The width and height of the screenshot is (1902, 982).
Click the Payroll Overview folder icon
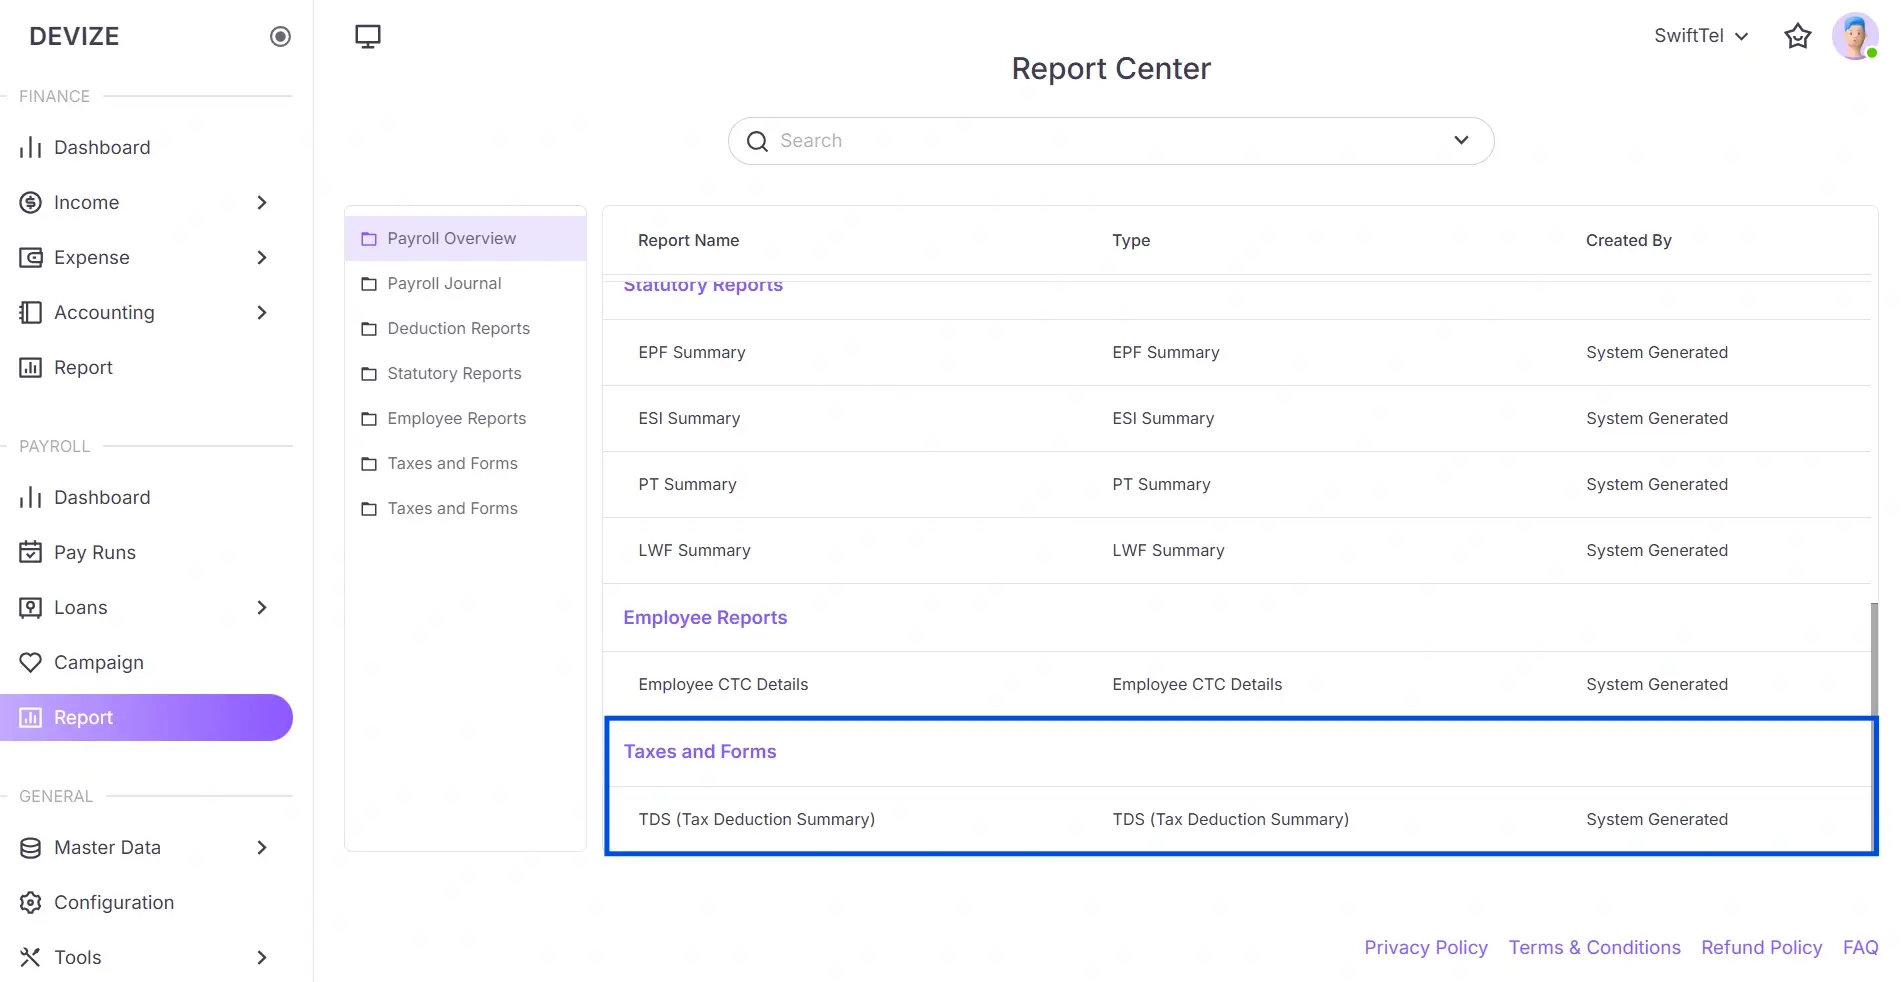369,239
